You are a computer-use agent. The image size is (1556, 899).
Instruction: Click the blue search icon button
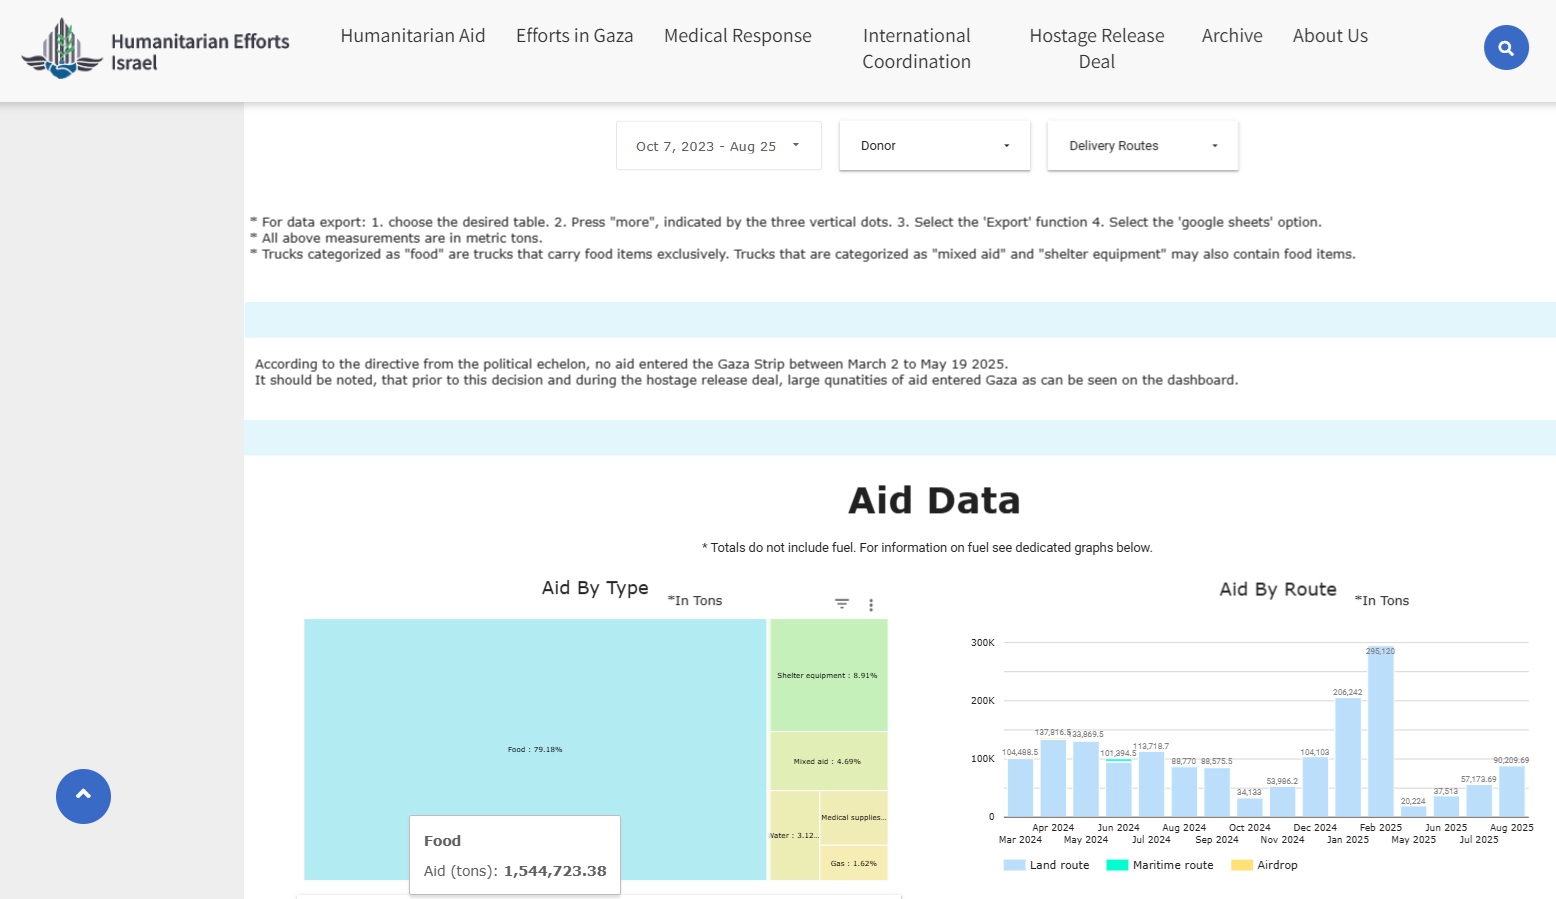coord(1505,48)
